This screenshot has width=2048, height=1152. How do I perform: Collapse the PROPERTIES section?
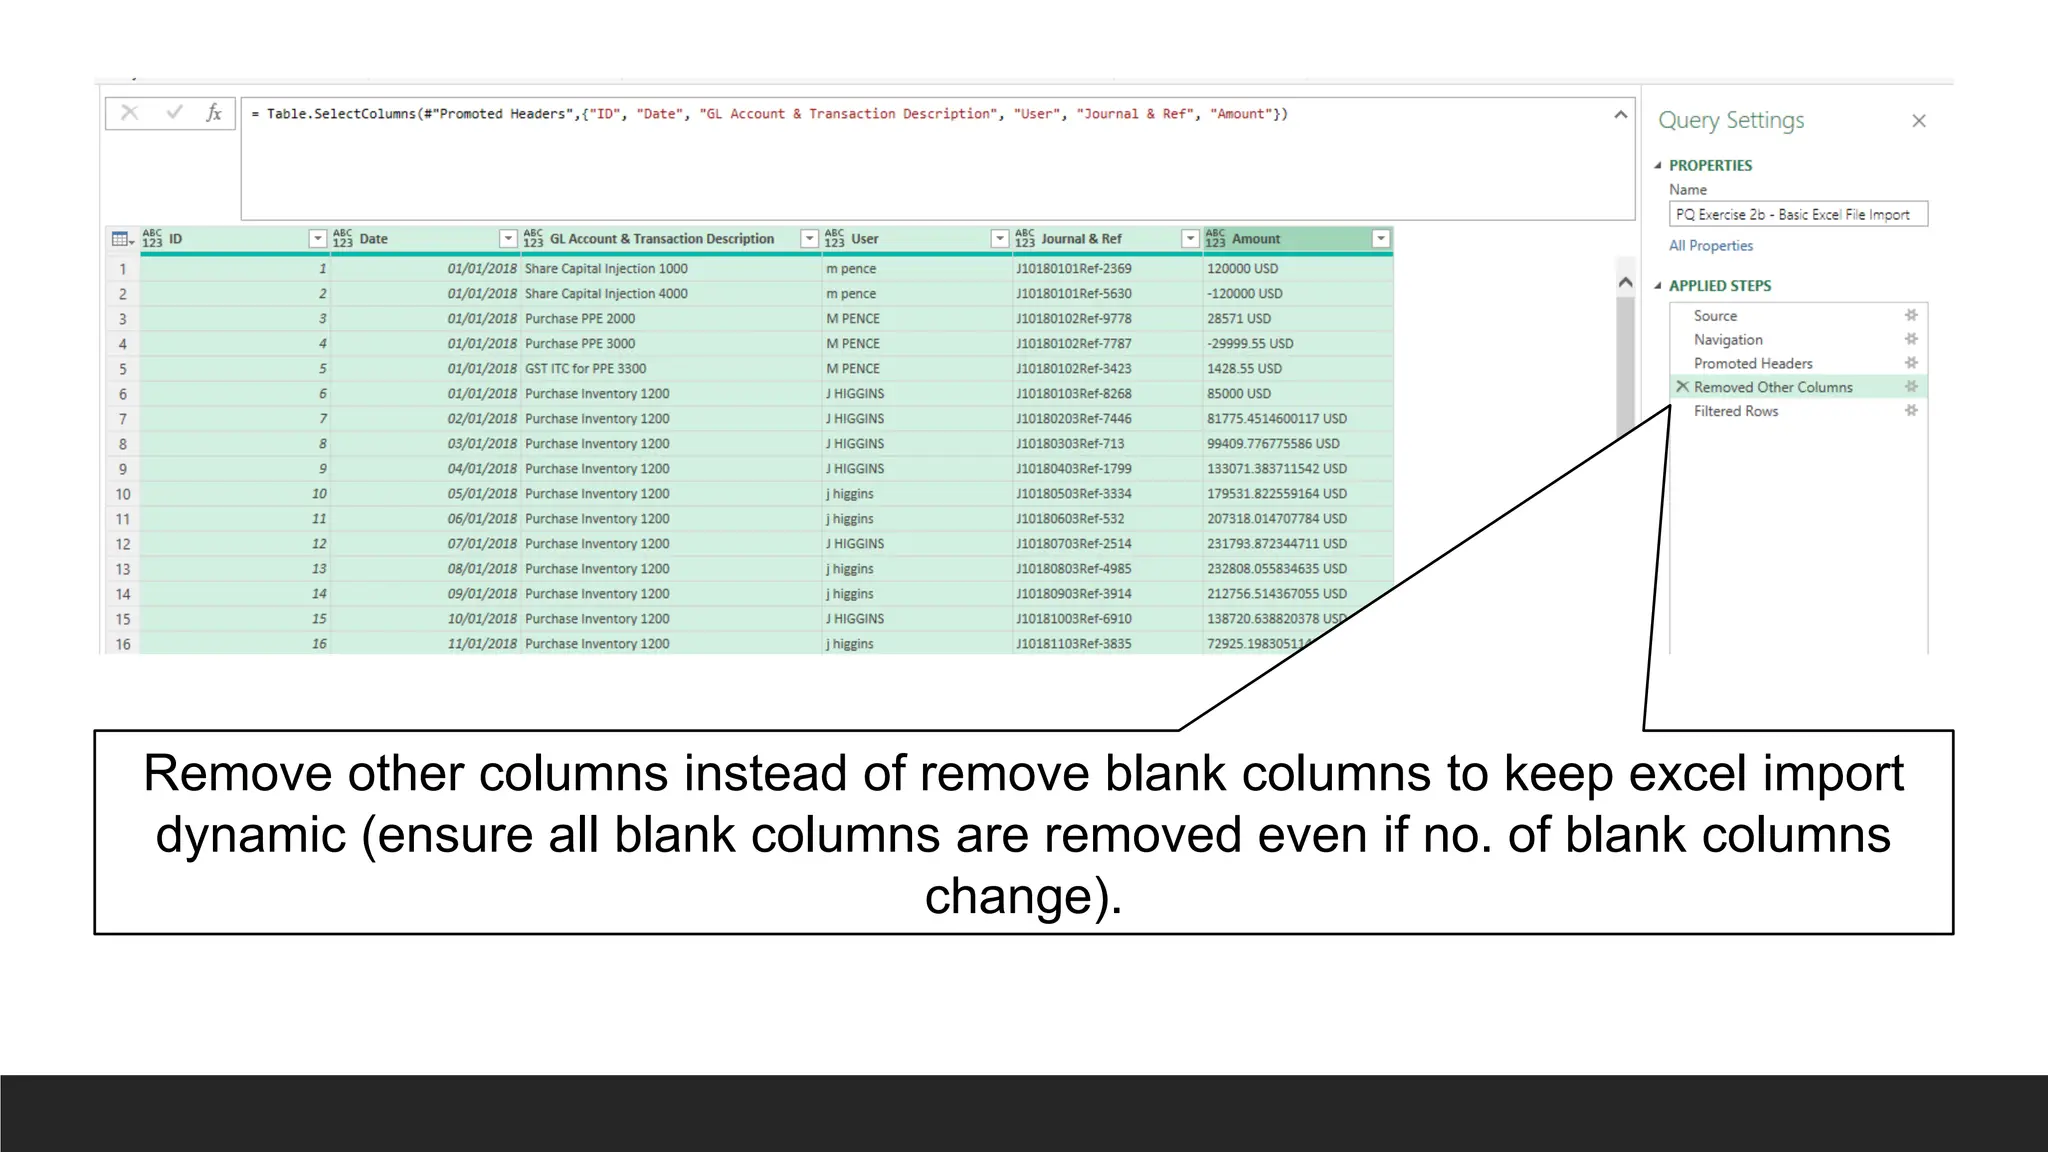1658,166
